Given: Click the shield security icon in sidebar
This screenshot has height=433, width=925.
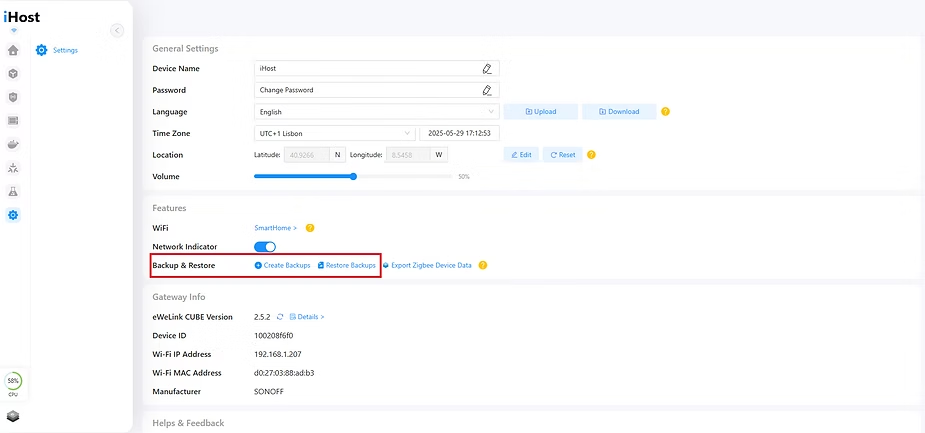Looking at the screenshot, I should [x=13, y=97].
